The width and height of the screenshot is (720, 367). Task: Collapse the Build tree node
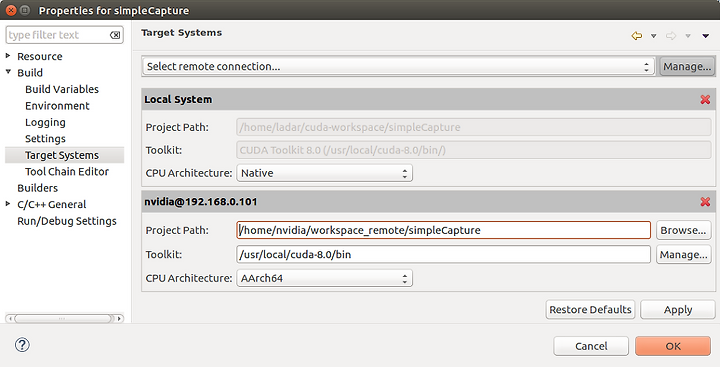click(x=8, y=72)
